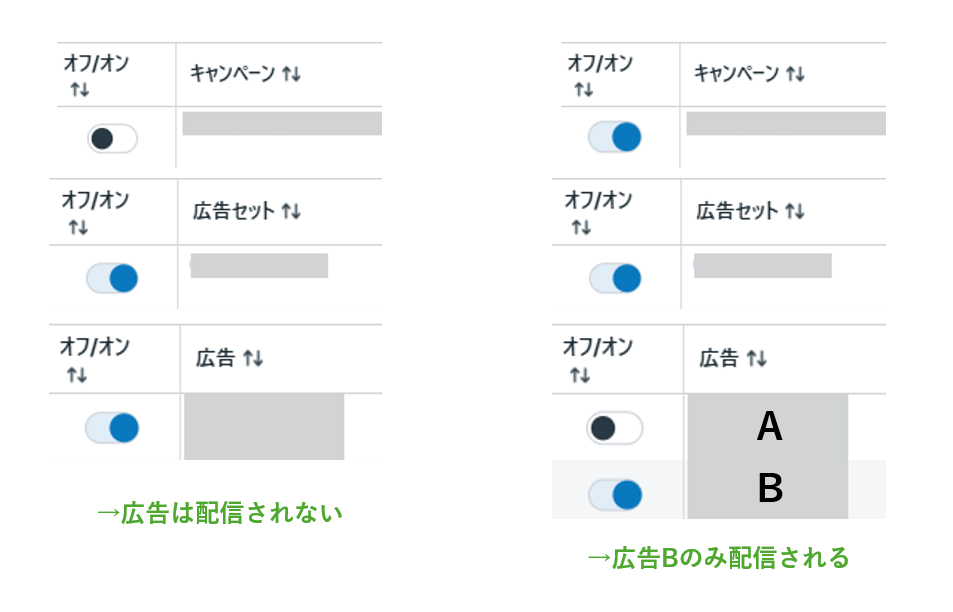
Task: Sort the right example's 広告セット column
Action: pyautogui.click(x=795, y=211)
